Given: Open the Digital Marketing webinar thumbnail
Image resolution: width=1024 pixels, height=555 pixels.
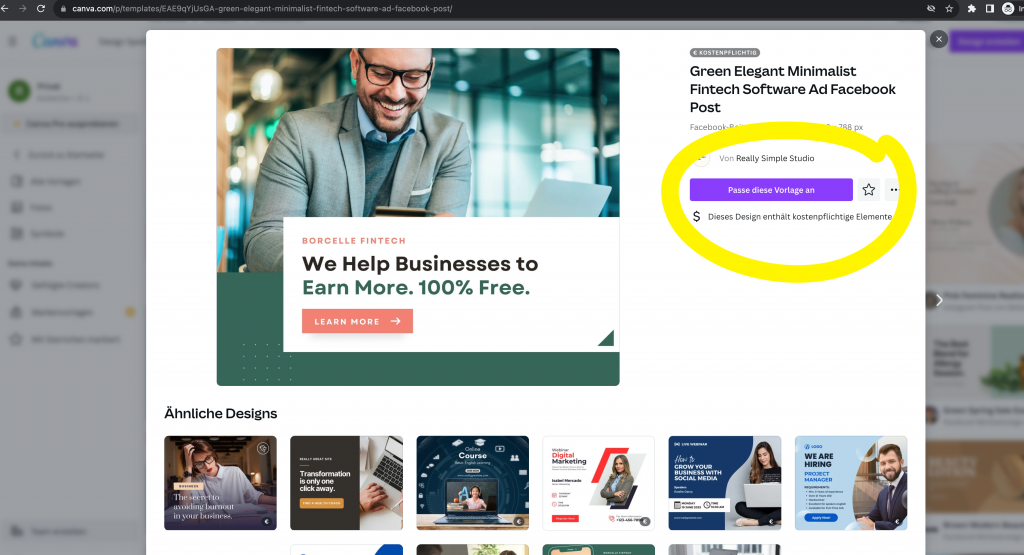Looking at the screenshot, I should pos(598,483).
